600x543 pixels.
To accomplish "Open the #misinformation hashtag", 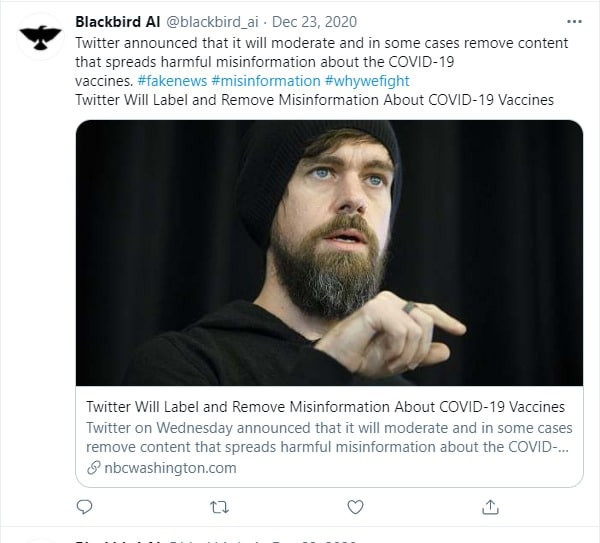I will (x=265, y=80).
